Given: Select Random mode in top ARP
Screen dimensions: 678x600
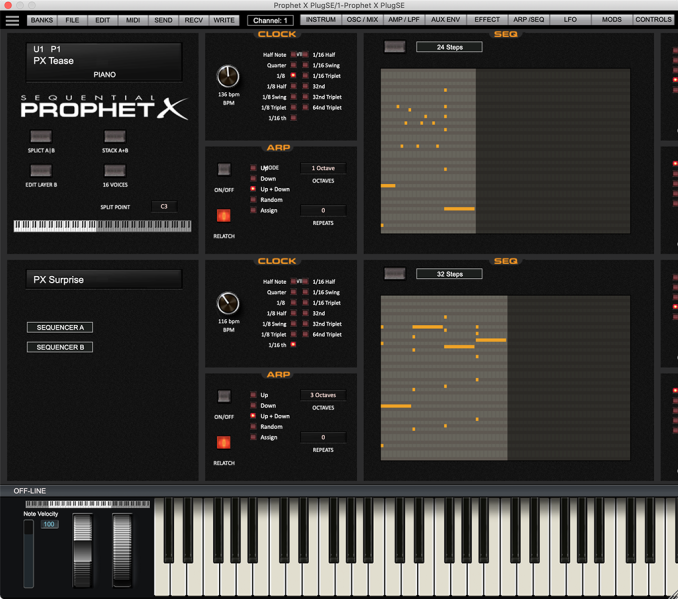Looking at the screenshot, I should click(254, 200).
